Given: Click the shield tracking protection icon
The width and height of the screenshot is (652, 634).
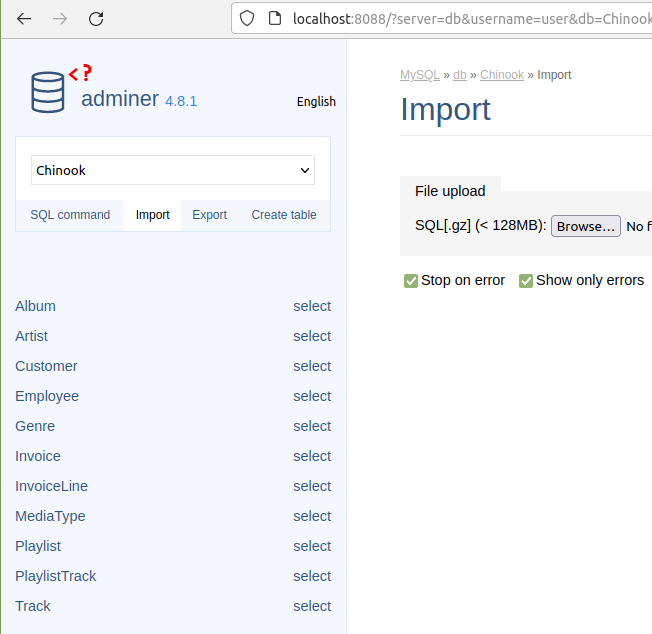Looking at the screenshot, I should [247, 18].
